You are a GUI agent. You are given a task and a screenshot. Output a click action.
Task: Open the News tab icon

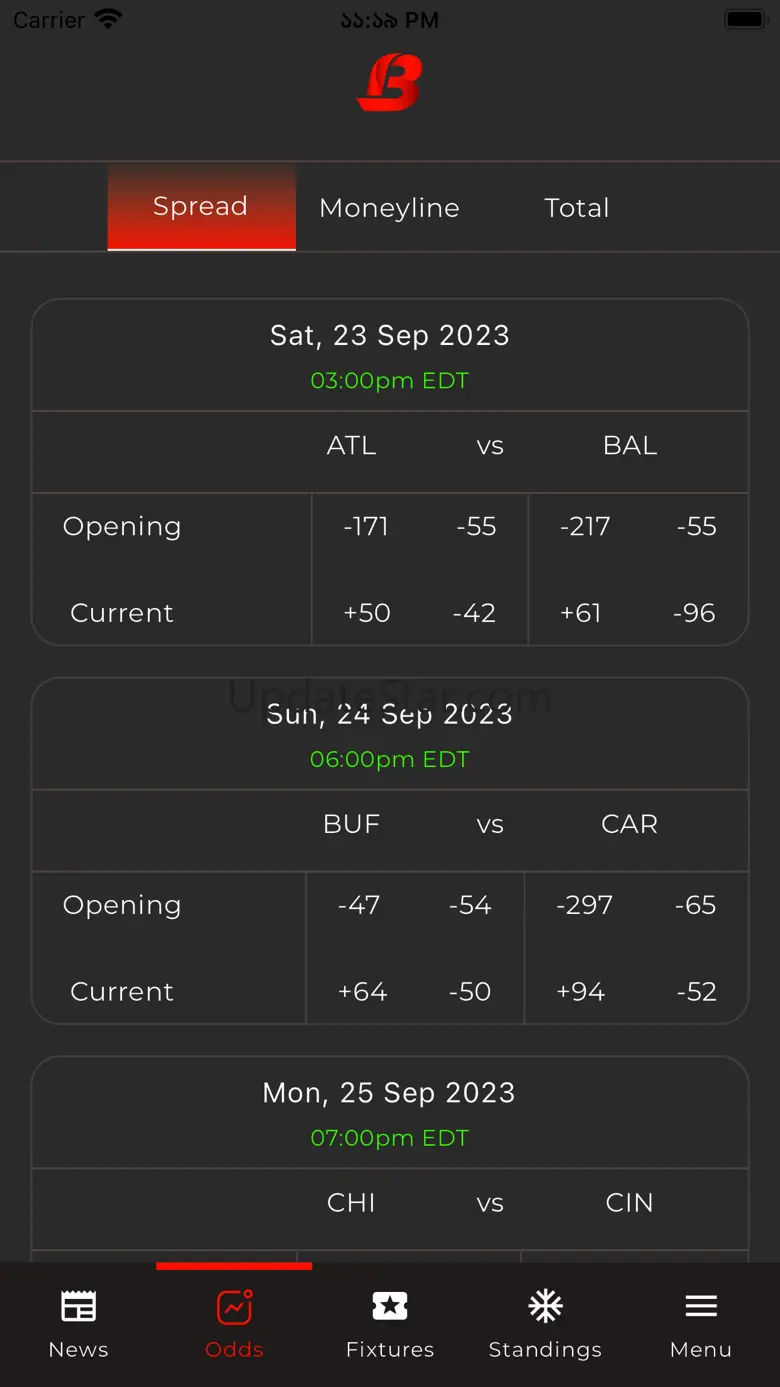(78, 1306)
